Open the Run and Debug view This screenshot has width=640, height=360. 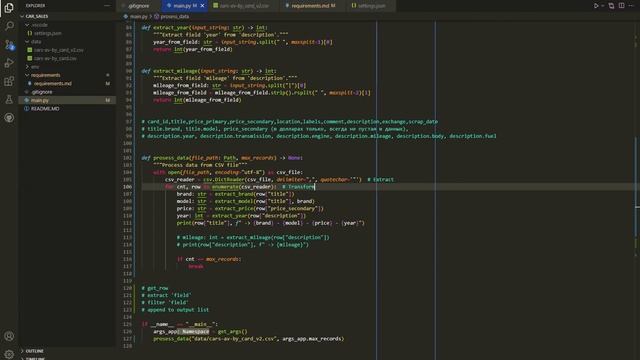click(9, 63)
